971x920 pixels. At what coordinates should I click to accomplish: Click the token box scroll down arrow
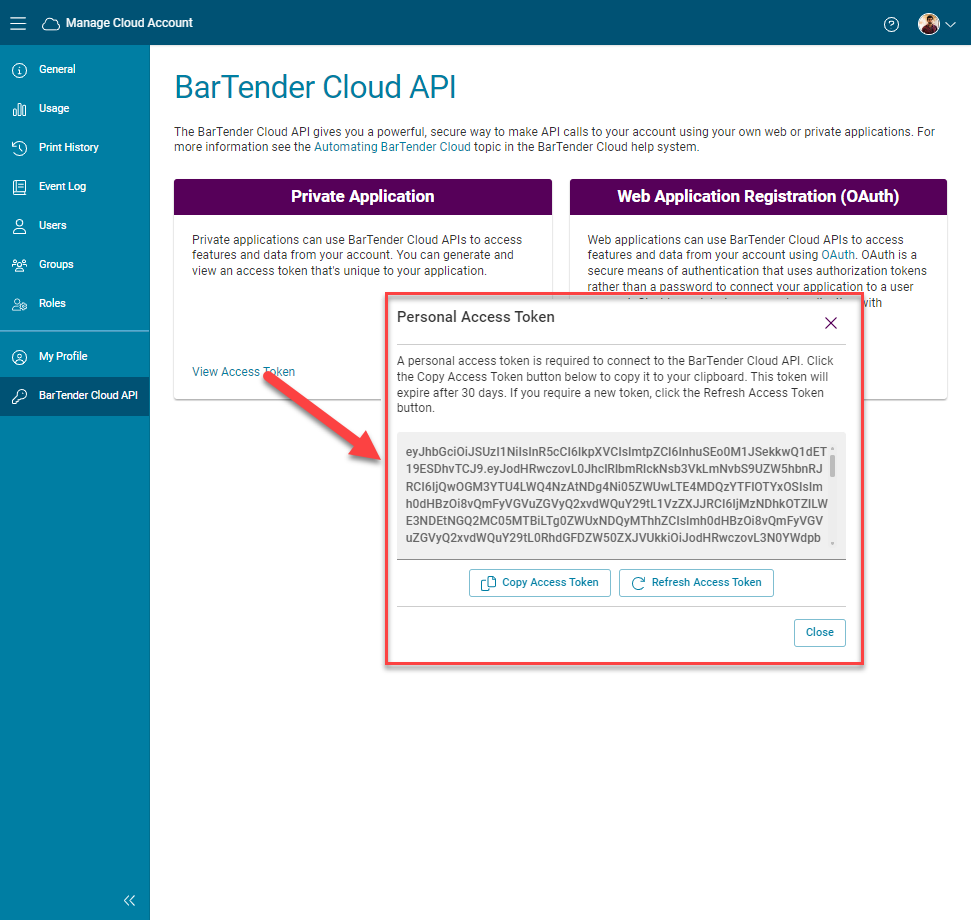(x=832, y=544)
